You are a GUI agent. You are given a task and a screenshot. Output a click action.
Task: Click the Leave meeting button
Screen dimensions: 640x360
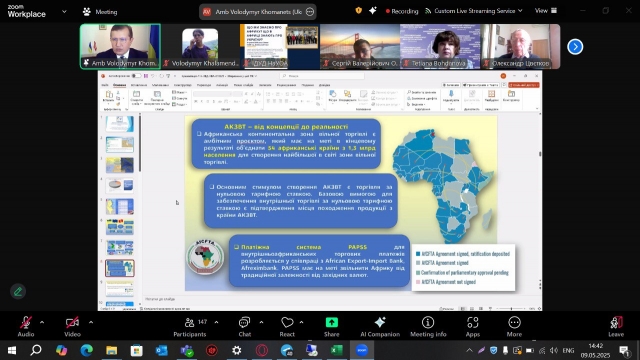616,327
